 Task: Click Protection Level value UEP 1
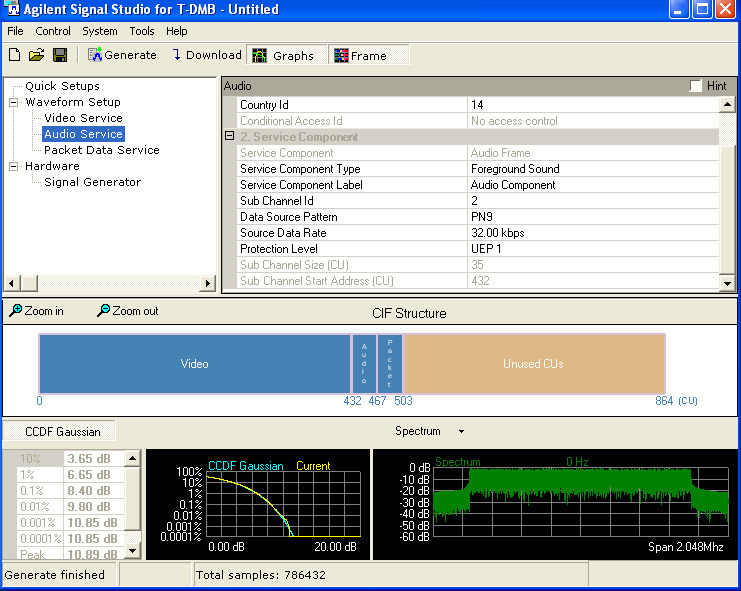click(593, 249)
